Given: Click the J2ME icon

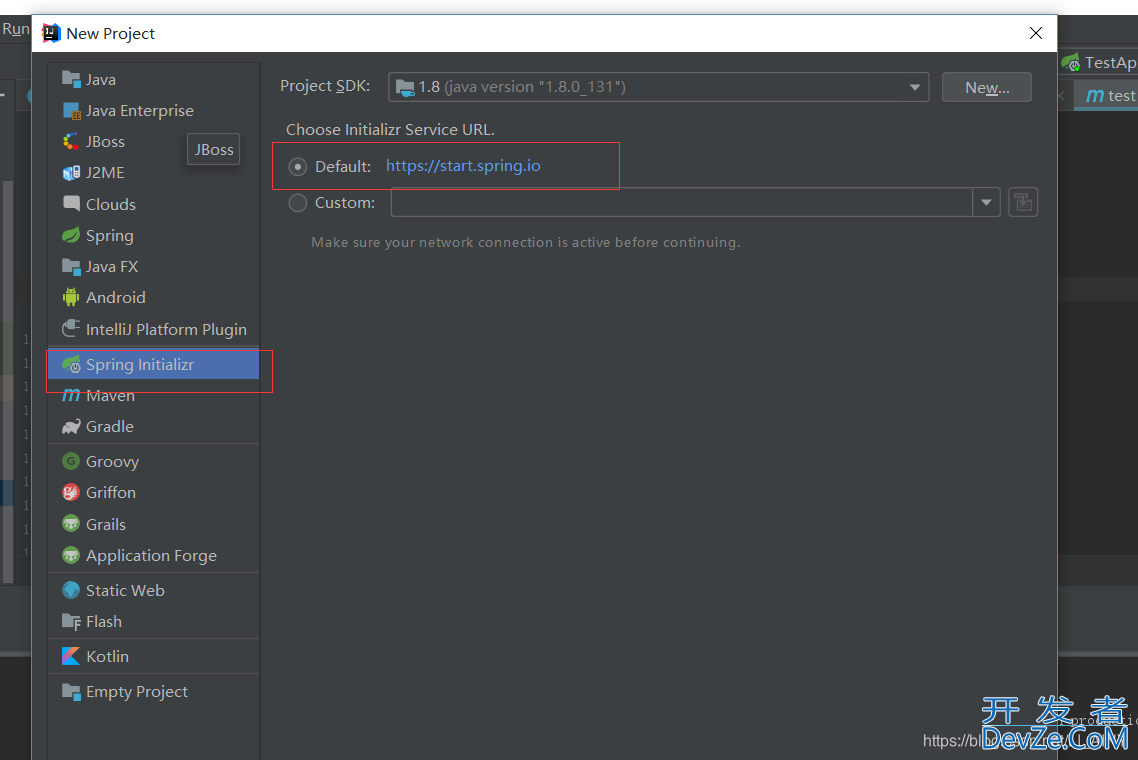Looking at the screenshot, I should point(71,173).
